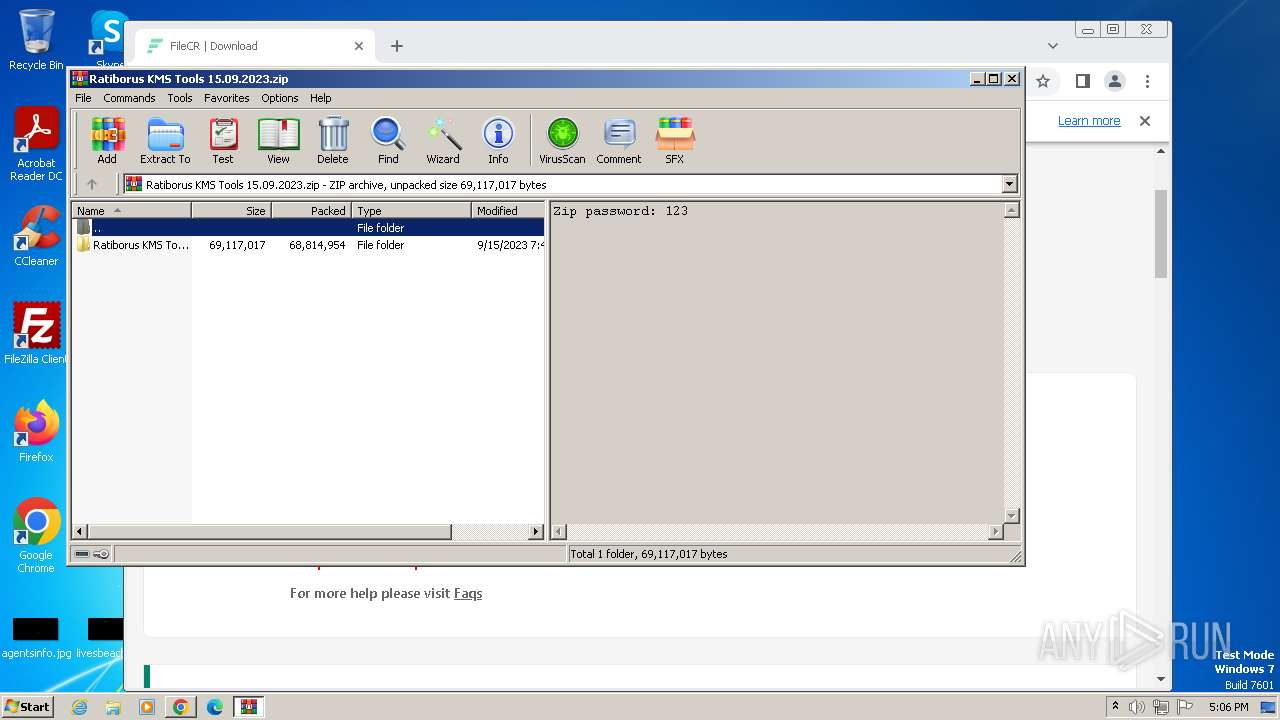Close the FileCR Download tab
The height and width of the screenshot is (720, 1280).
click(x=359, y=46)
